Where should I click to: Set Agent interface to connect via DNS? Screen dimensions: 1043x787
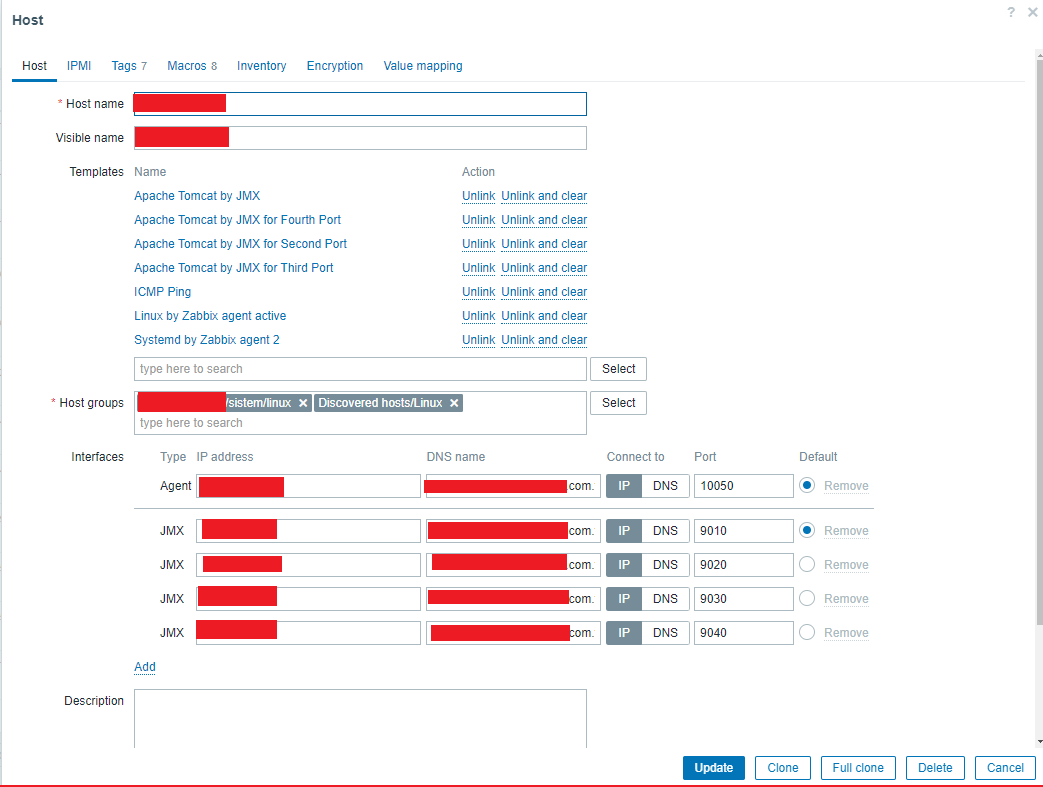(665, 486)
